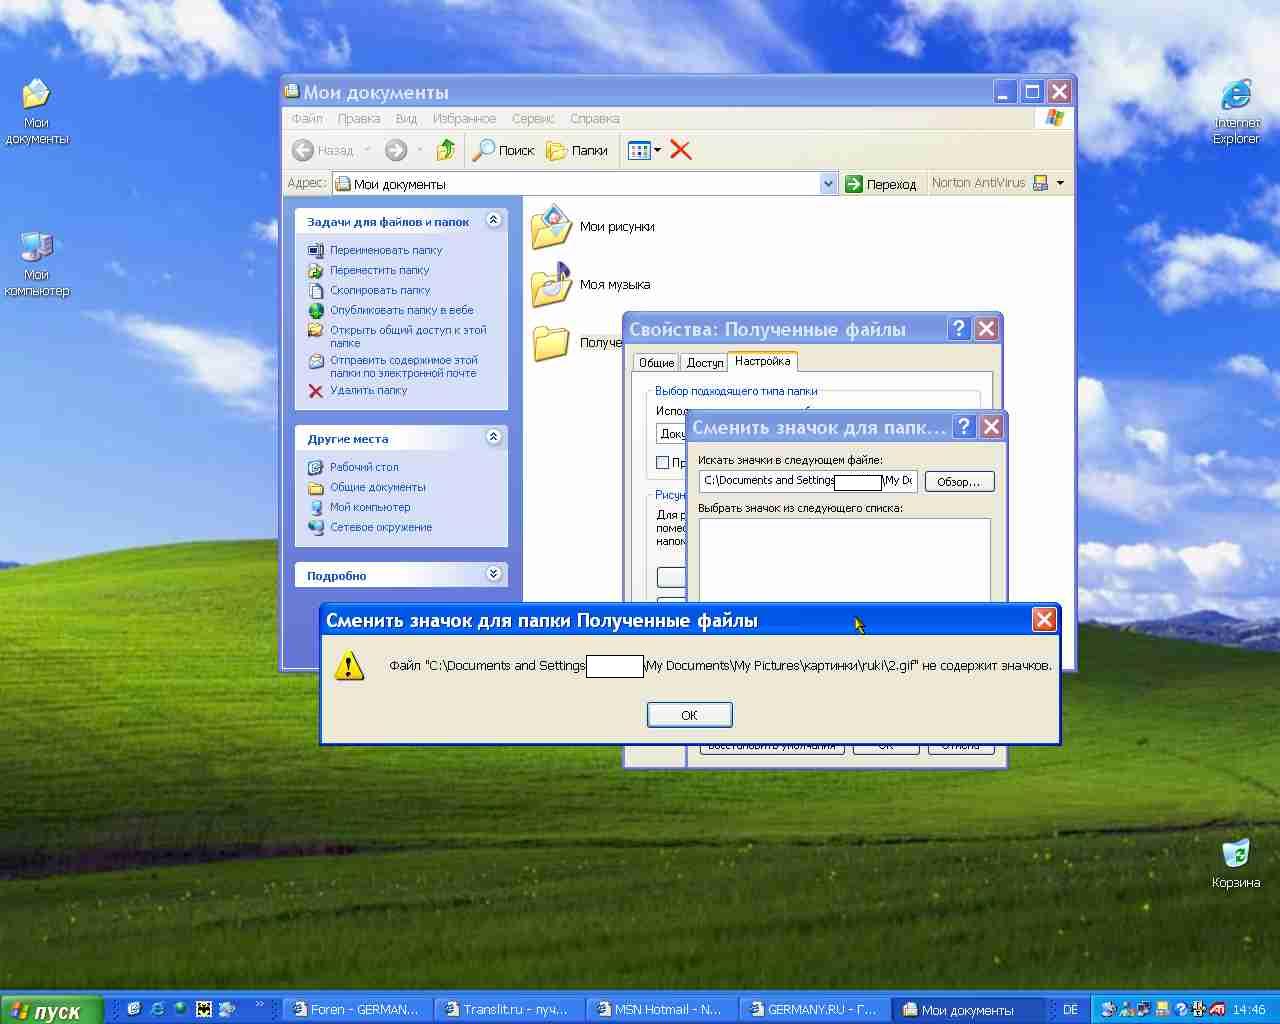
Task: Switch to the Доступ tab
Action: pyautogui.click(x=704, y=363)
